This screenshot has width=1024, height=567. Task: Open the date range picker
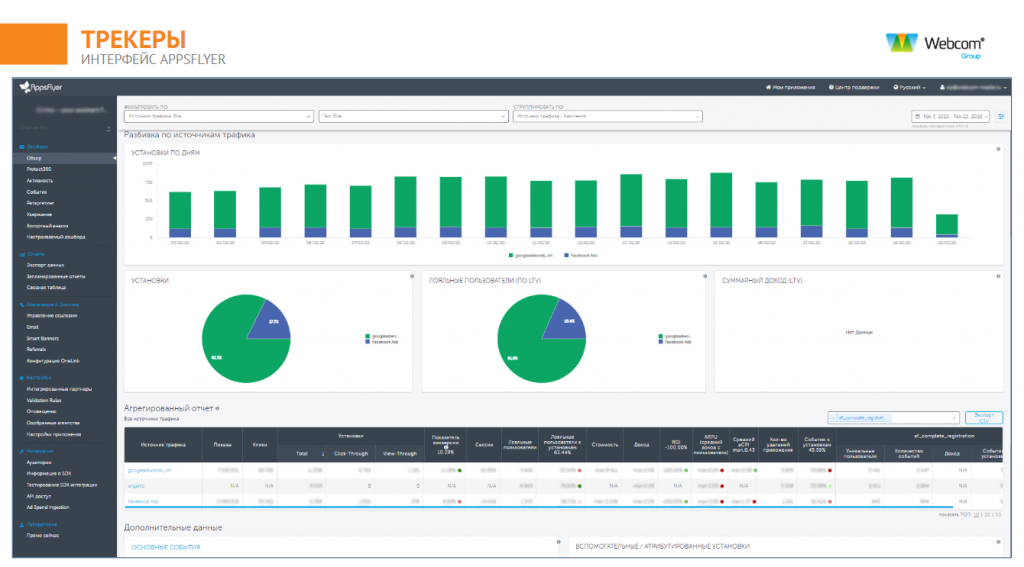point(949,116)
